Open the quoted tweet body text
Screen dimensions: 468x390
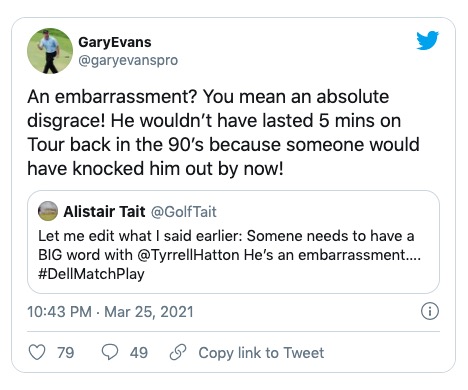(x=229, y=255)
